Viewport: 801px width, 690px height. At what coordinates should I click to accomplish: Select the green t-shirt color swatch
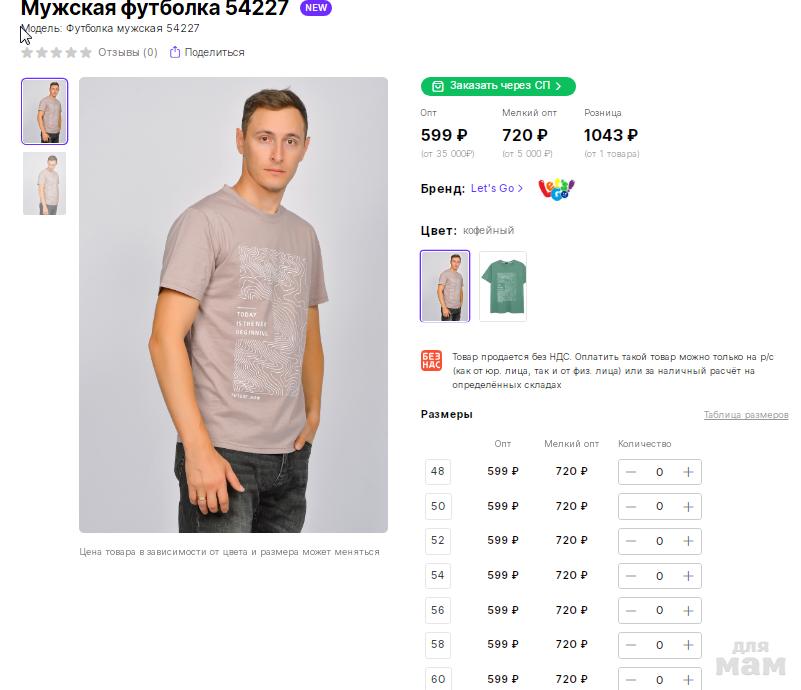(503, 287)
